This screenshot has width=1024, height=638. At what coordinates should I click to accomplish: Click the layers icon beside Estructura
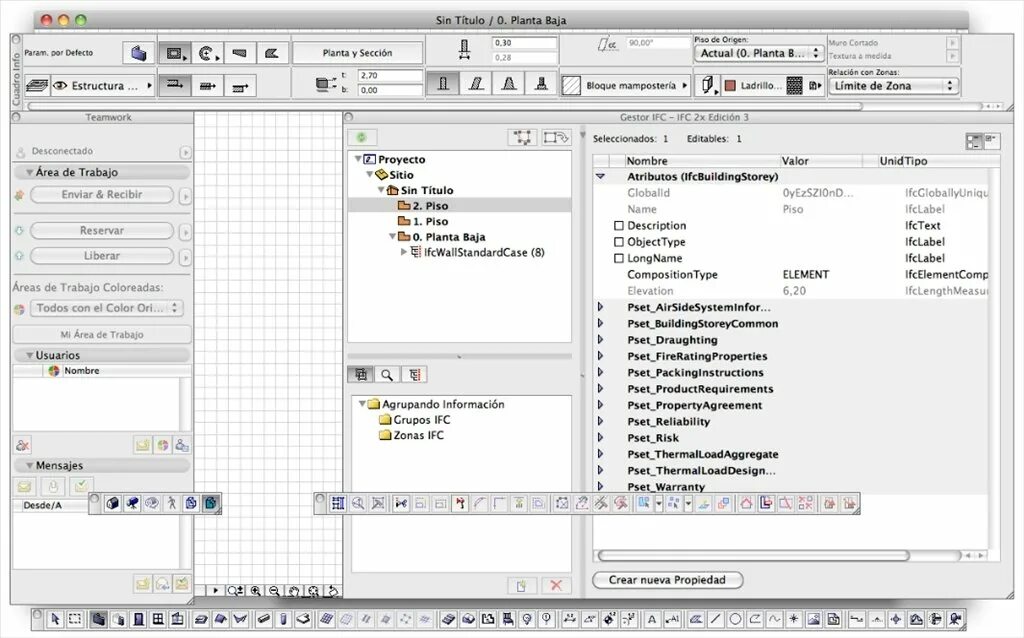tap(37, 86)
